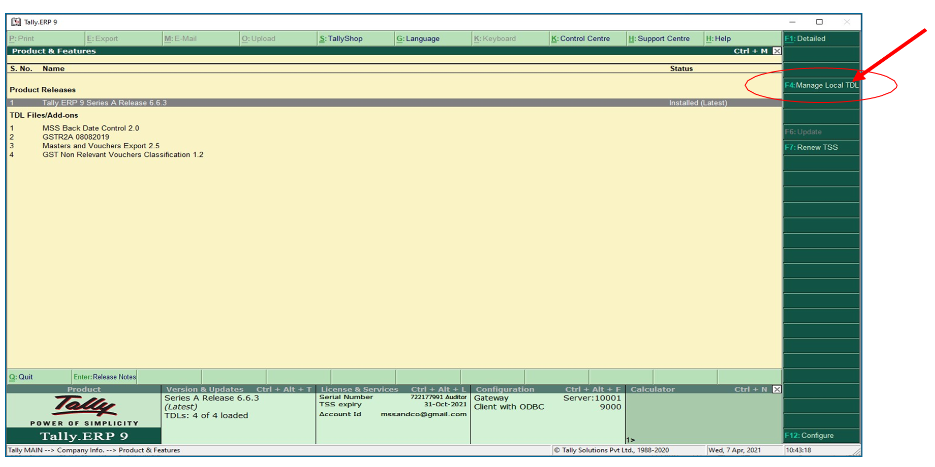This screenshot has height=467, width=935.
Task: Open Release Notes via Enter button
Action: [x=105, y=377]
